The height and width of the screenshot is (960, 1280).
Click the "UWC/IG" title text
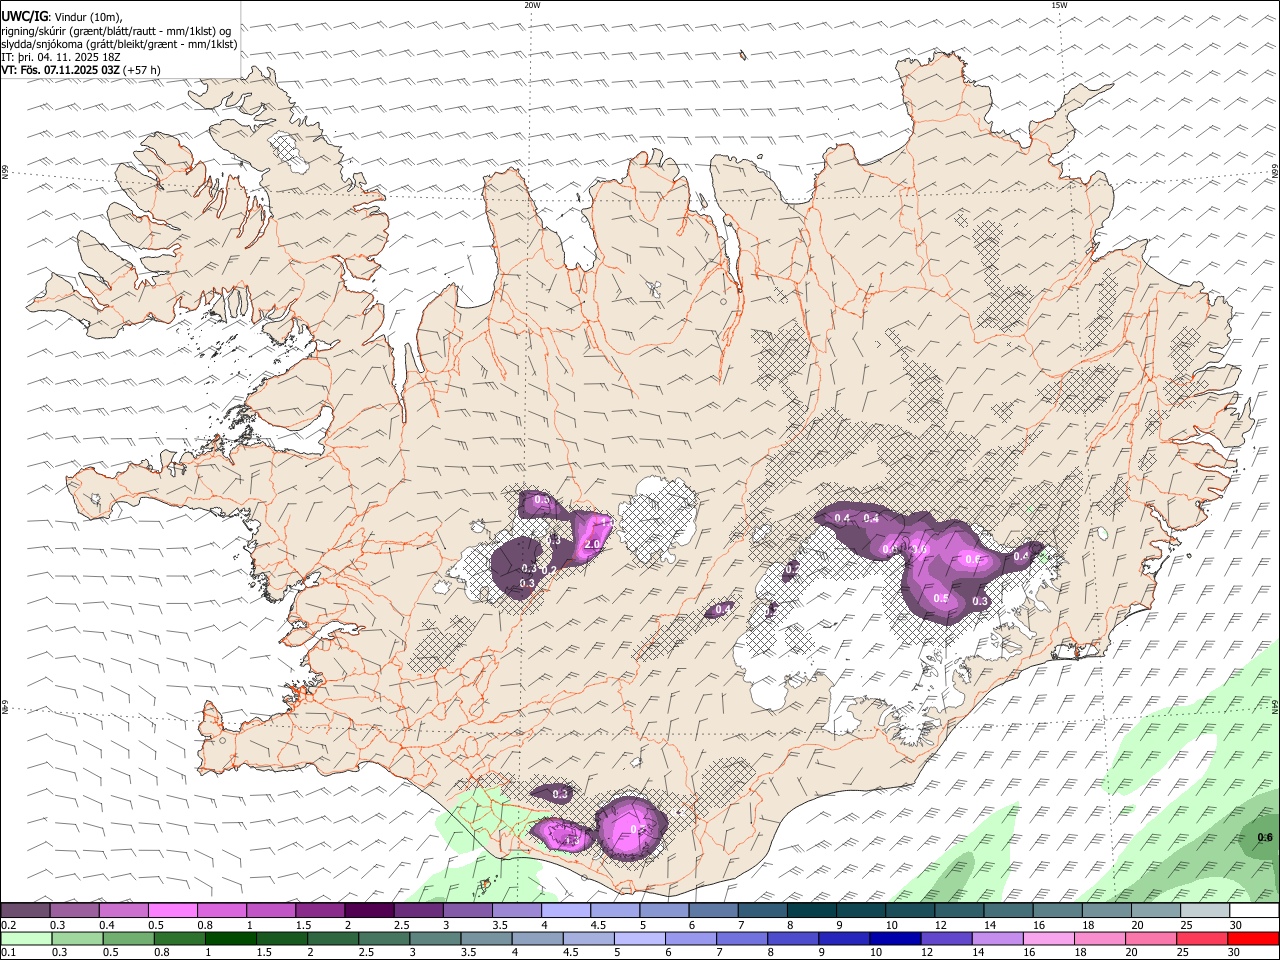pos(24,17)
